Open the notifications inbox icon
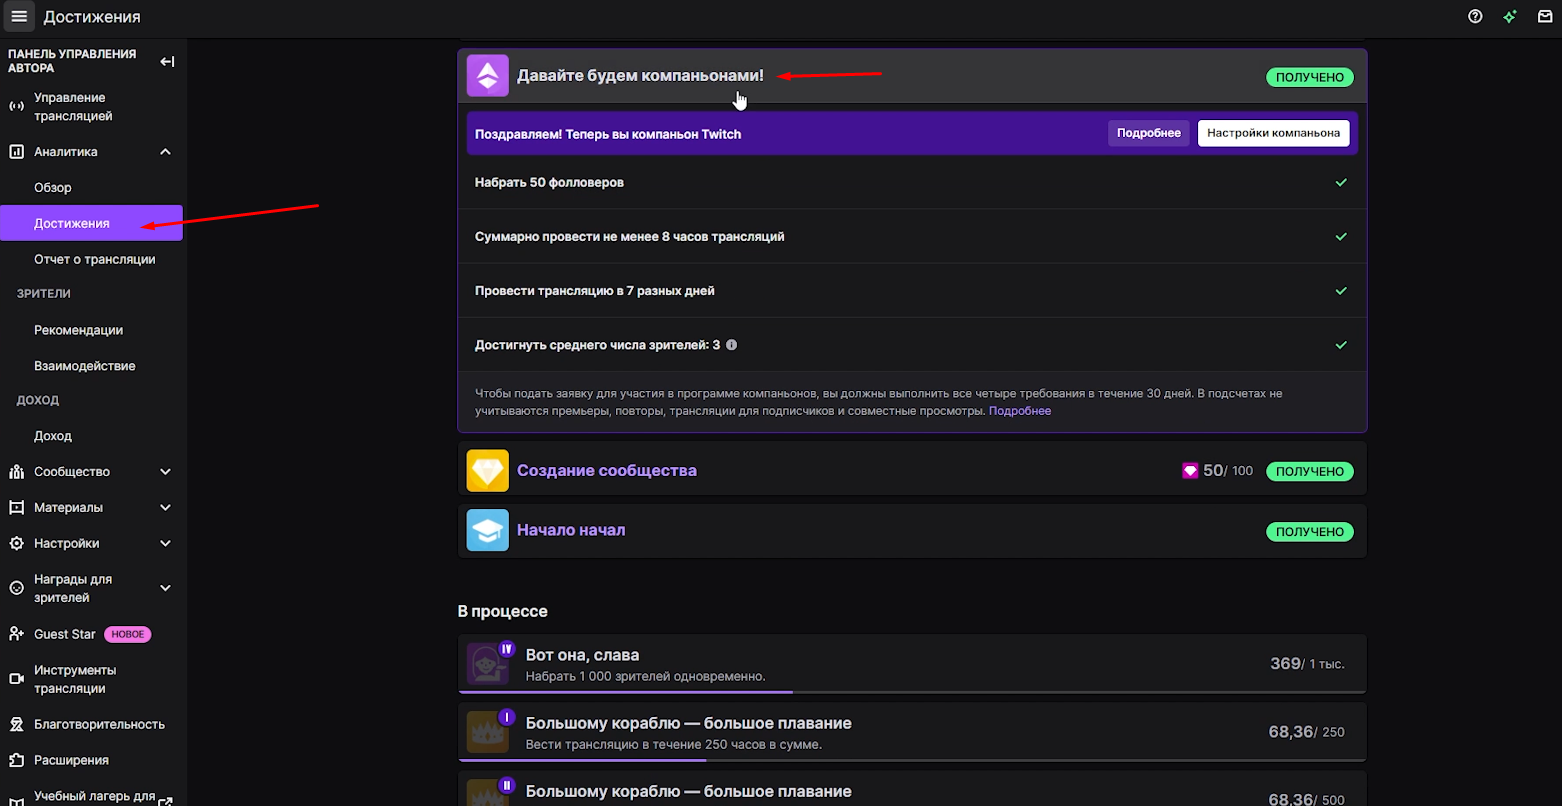This screenshot has width=1562, height=806. 1545,16
